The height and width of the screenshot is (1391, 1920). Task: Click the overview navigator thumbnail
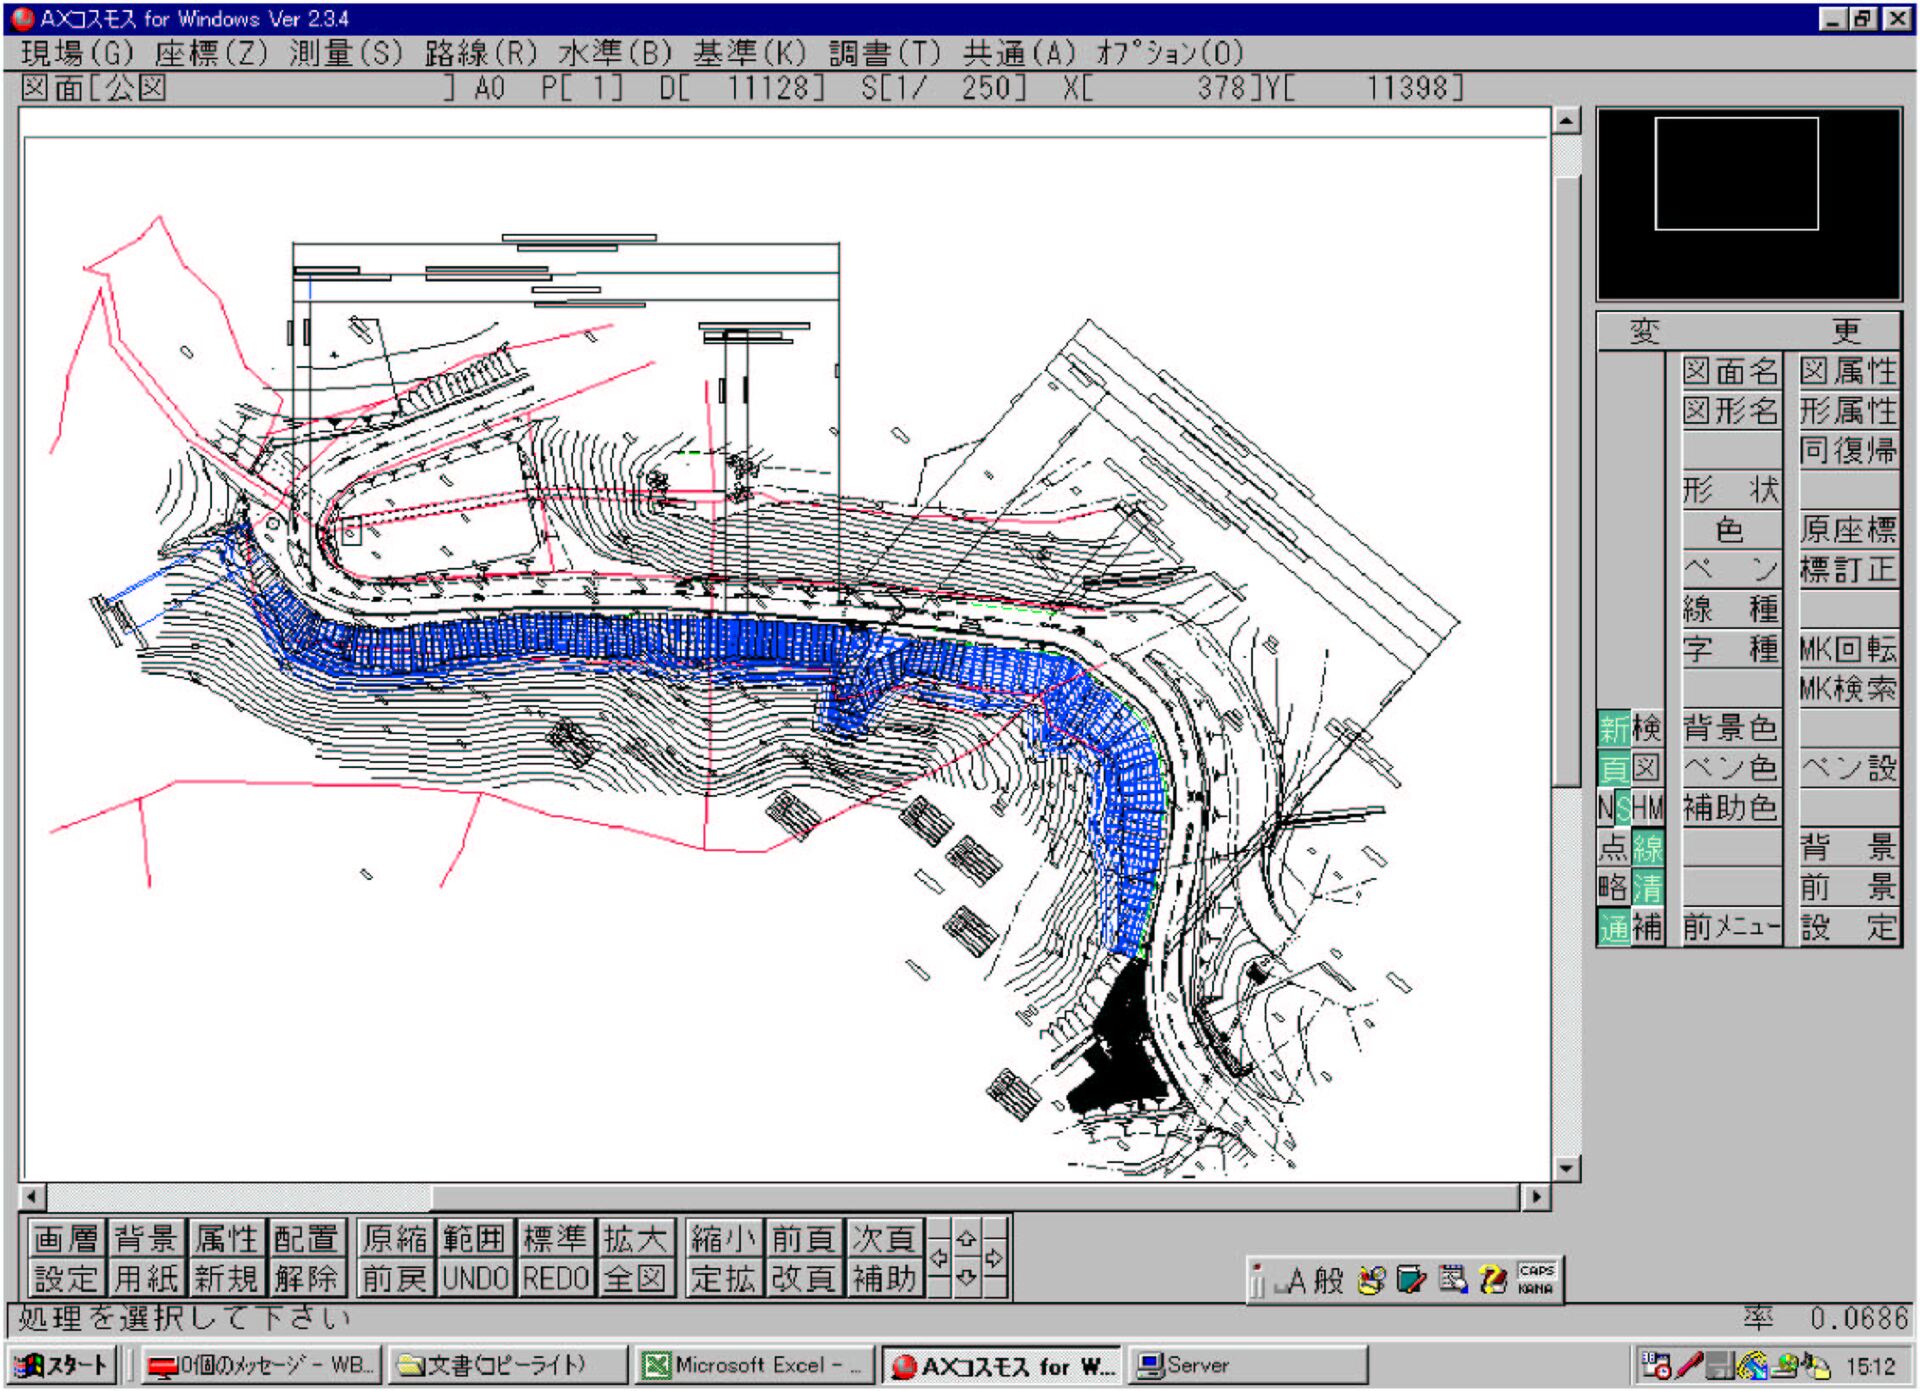coord(1748,204)
